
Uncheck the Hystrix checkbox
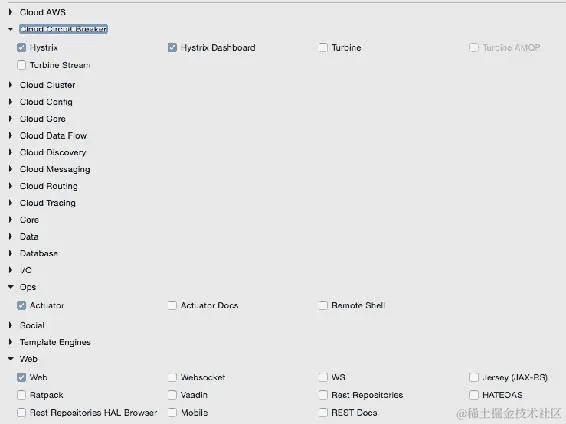pos(22,48)
